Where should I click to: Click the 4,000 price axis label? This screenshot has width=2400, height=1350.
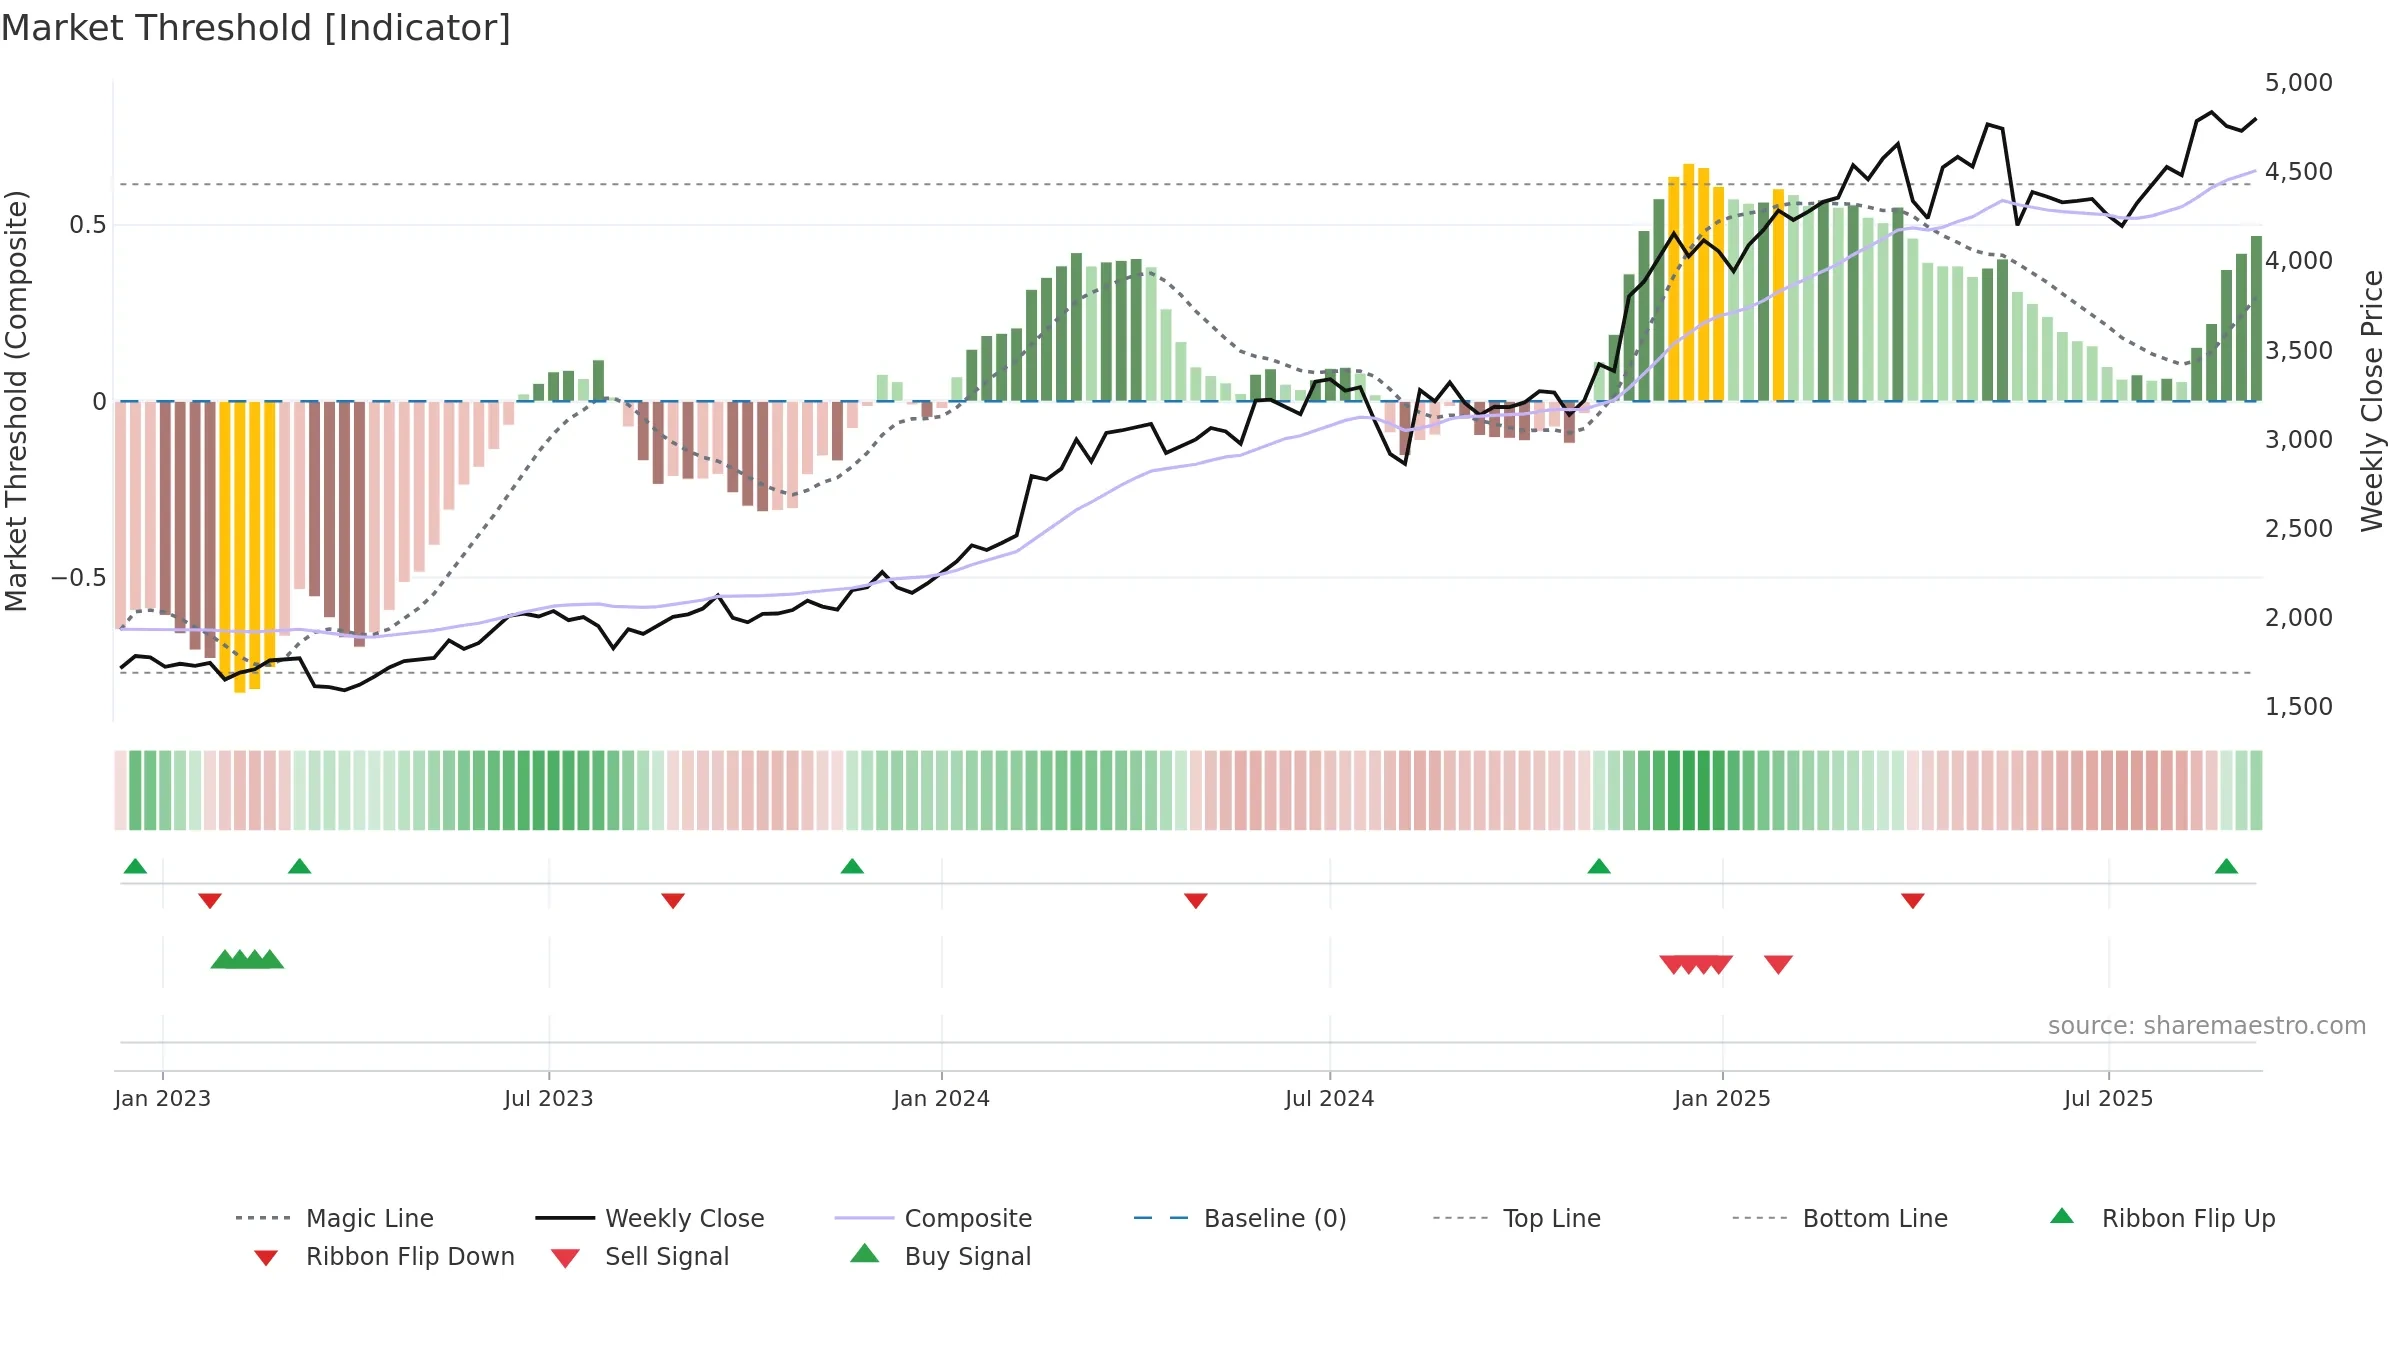pos(2299,260)
